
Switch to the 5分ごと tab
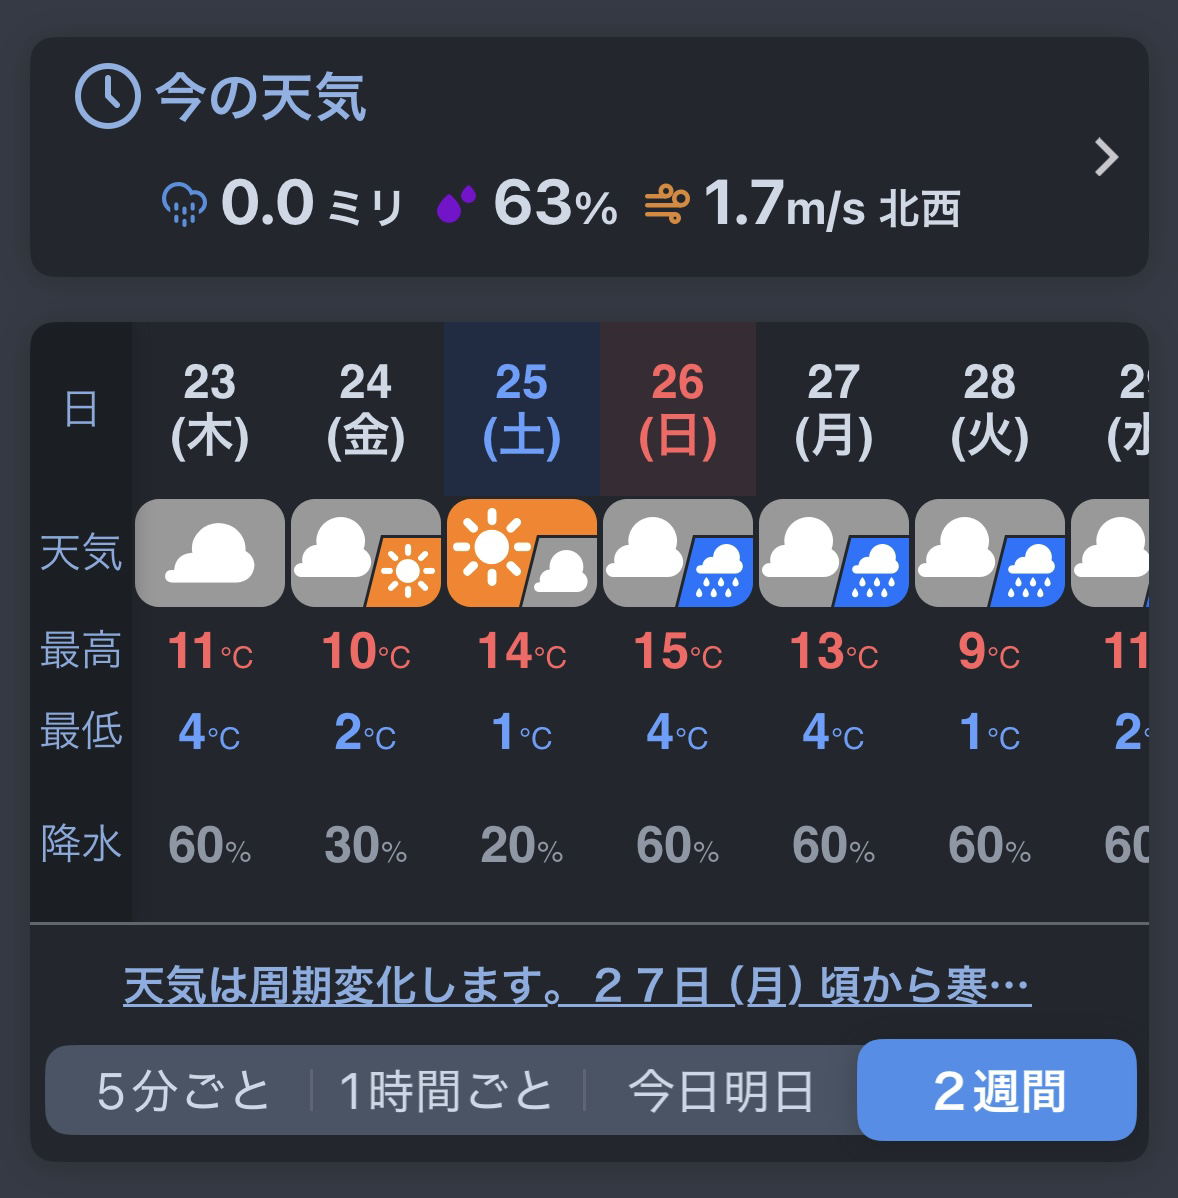(x=183, y=1091)
